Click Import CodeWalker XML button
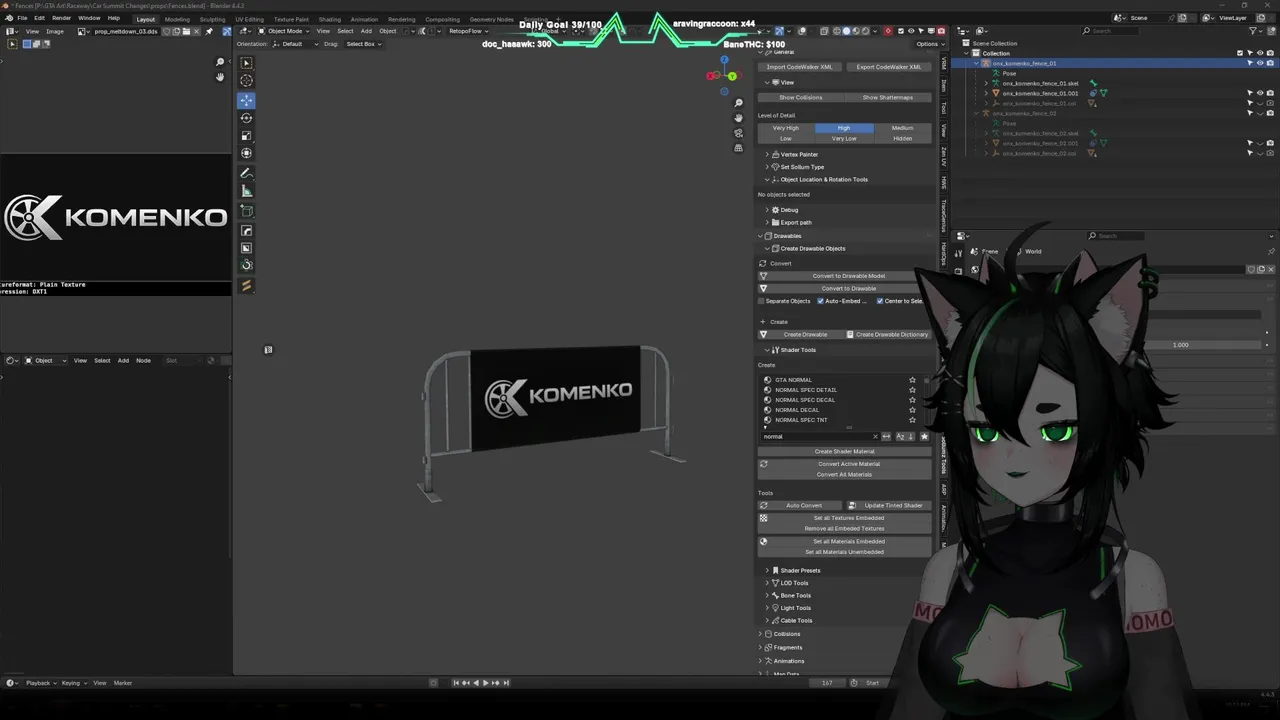The width and height of the screenshot is (1280, 720). (x=799, y=67)
